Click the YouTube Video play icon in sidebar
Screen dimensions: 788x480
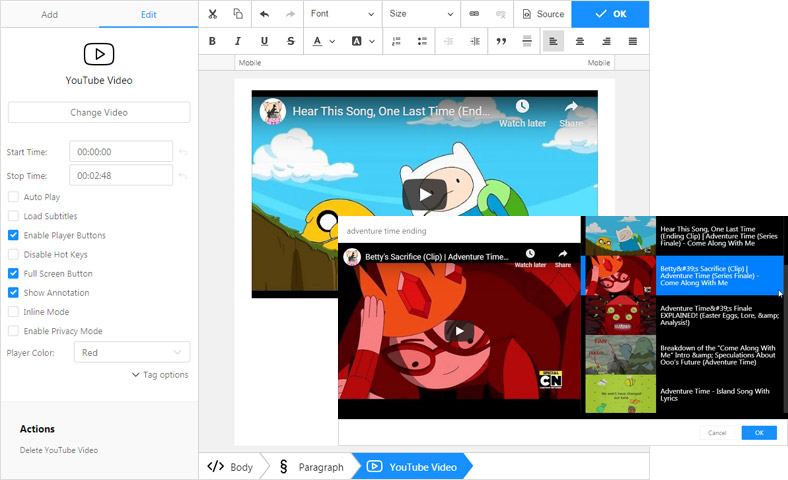coord(99,54)
